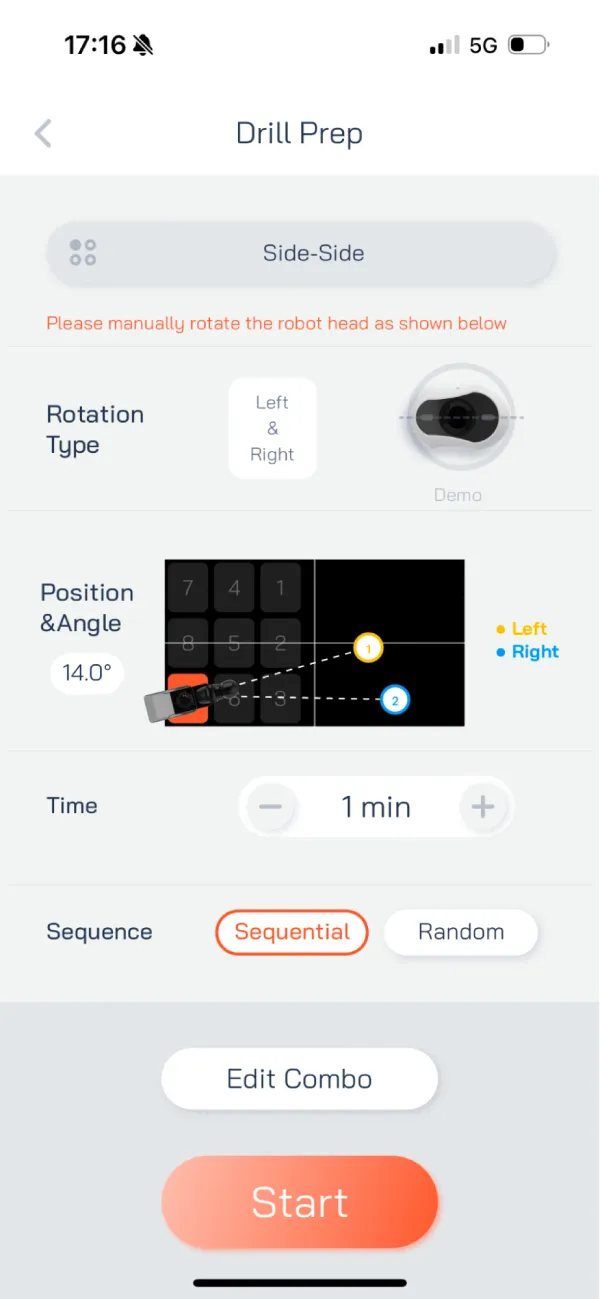Tap blue landing point 2 marker
The height and width of the screenshot is (1299, 600).
(395, 700)
